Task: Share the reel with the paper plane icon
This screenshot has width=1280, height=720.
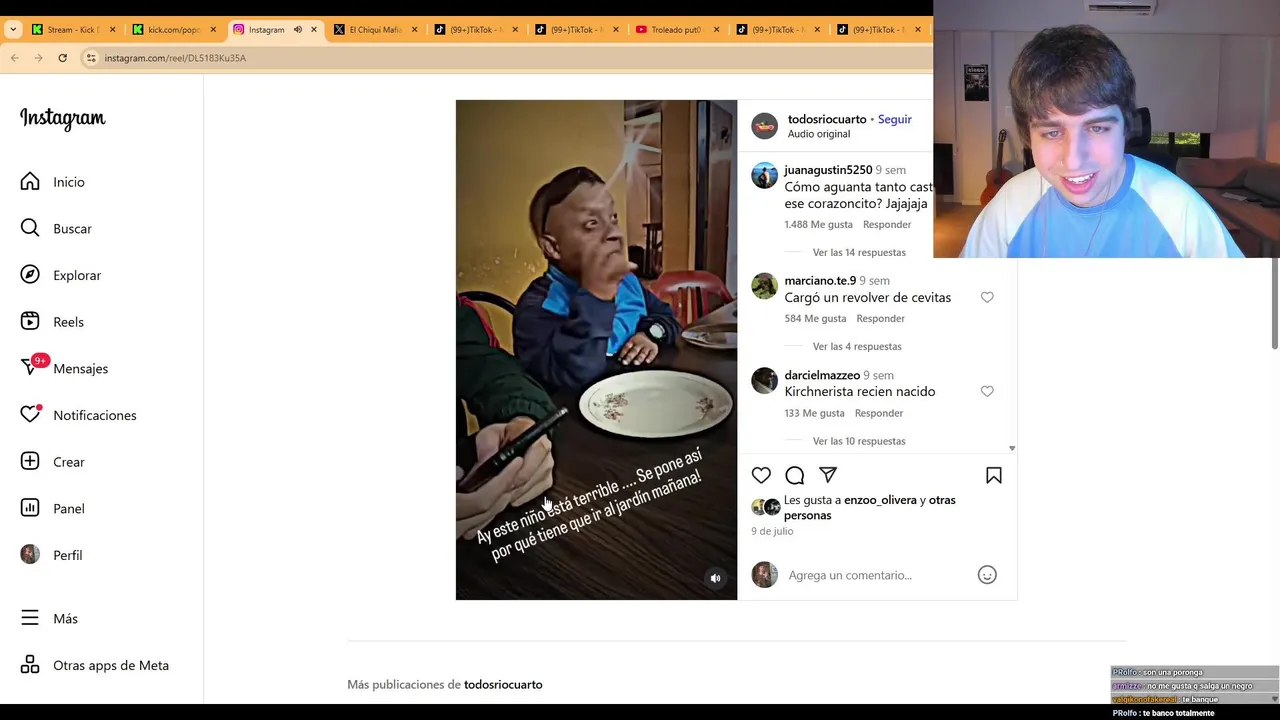Action: tap(828, 476)
